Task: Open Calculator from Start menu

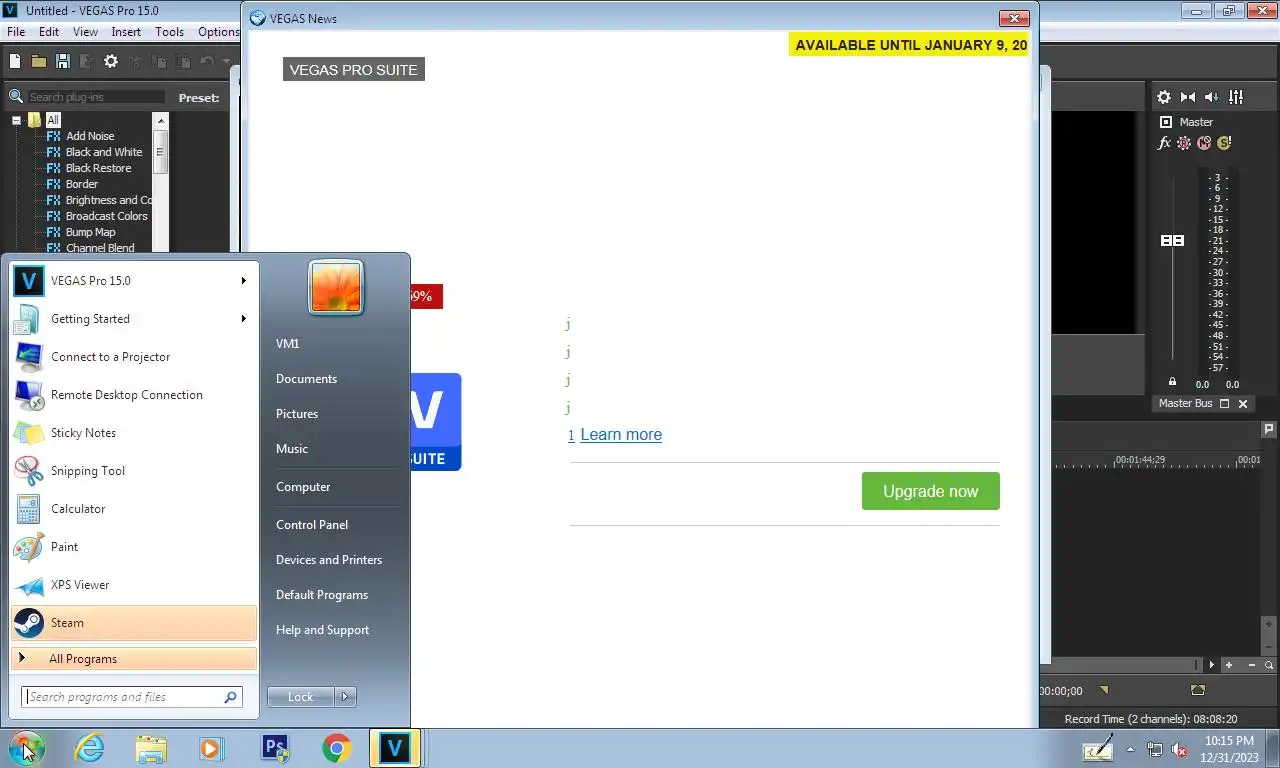Action: click(134, 509)
